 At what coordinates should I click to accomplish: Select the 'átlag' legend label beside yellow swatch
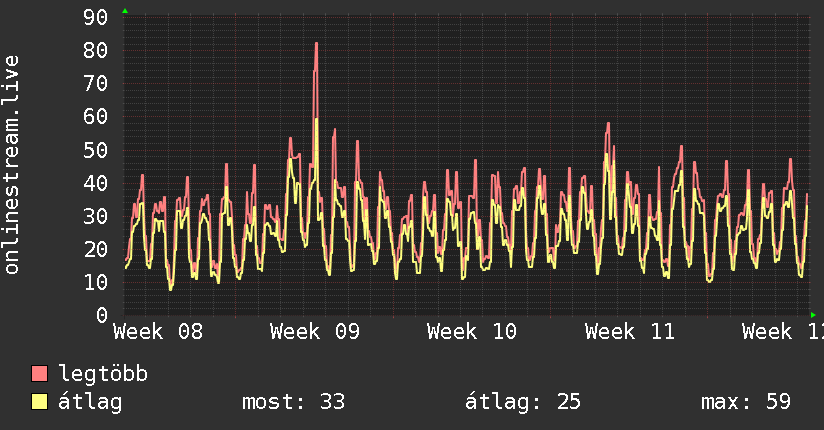[90, 403]
